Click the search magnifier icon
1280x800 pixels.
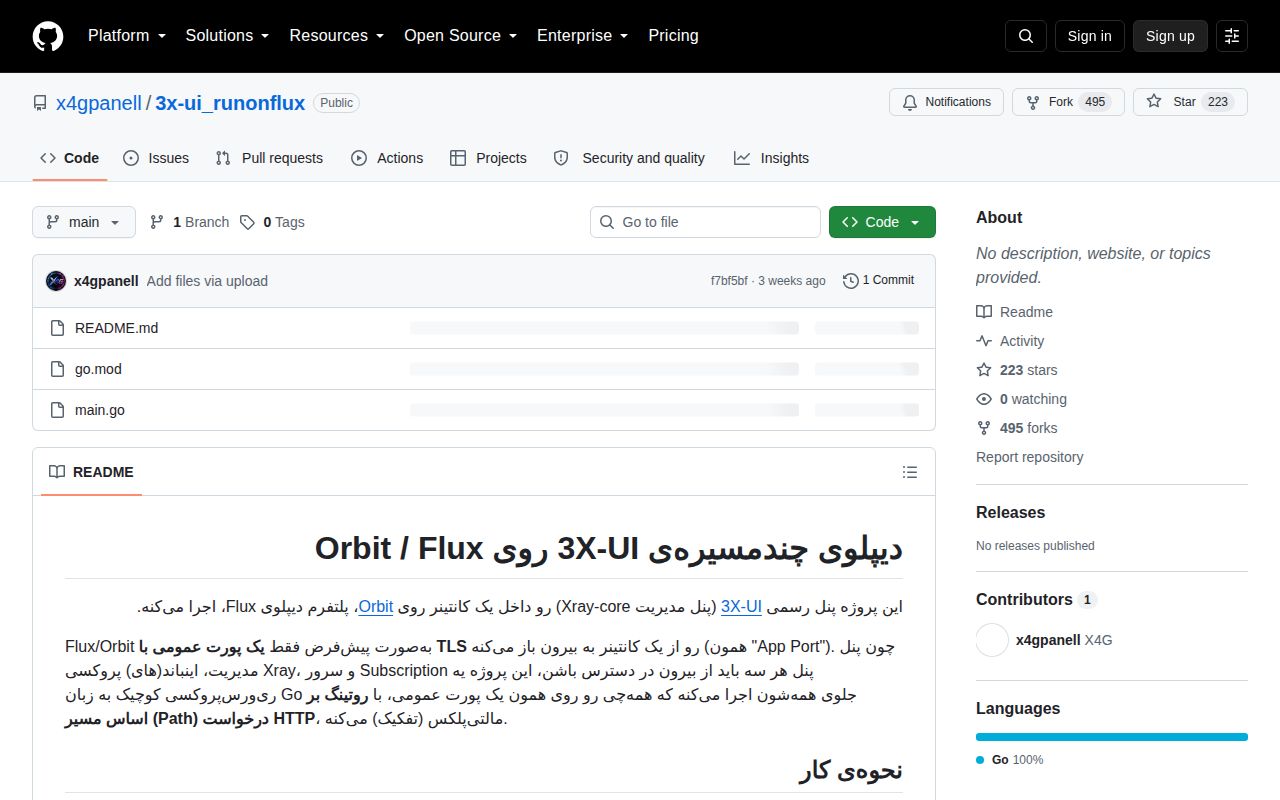pos(1026,36)
